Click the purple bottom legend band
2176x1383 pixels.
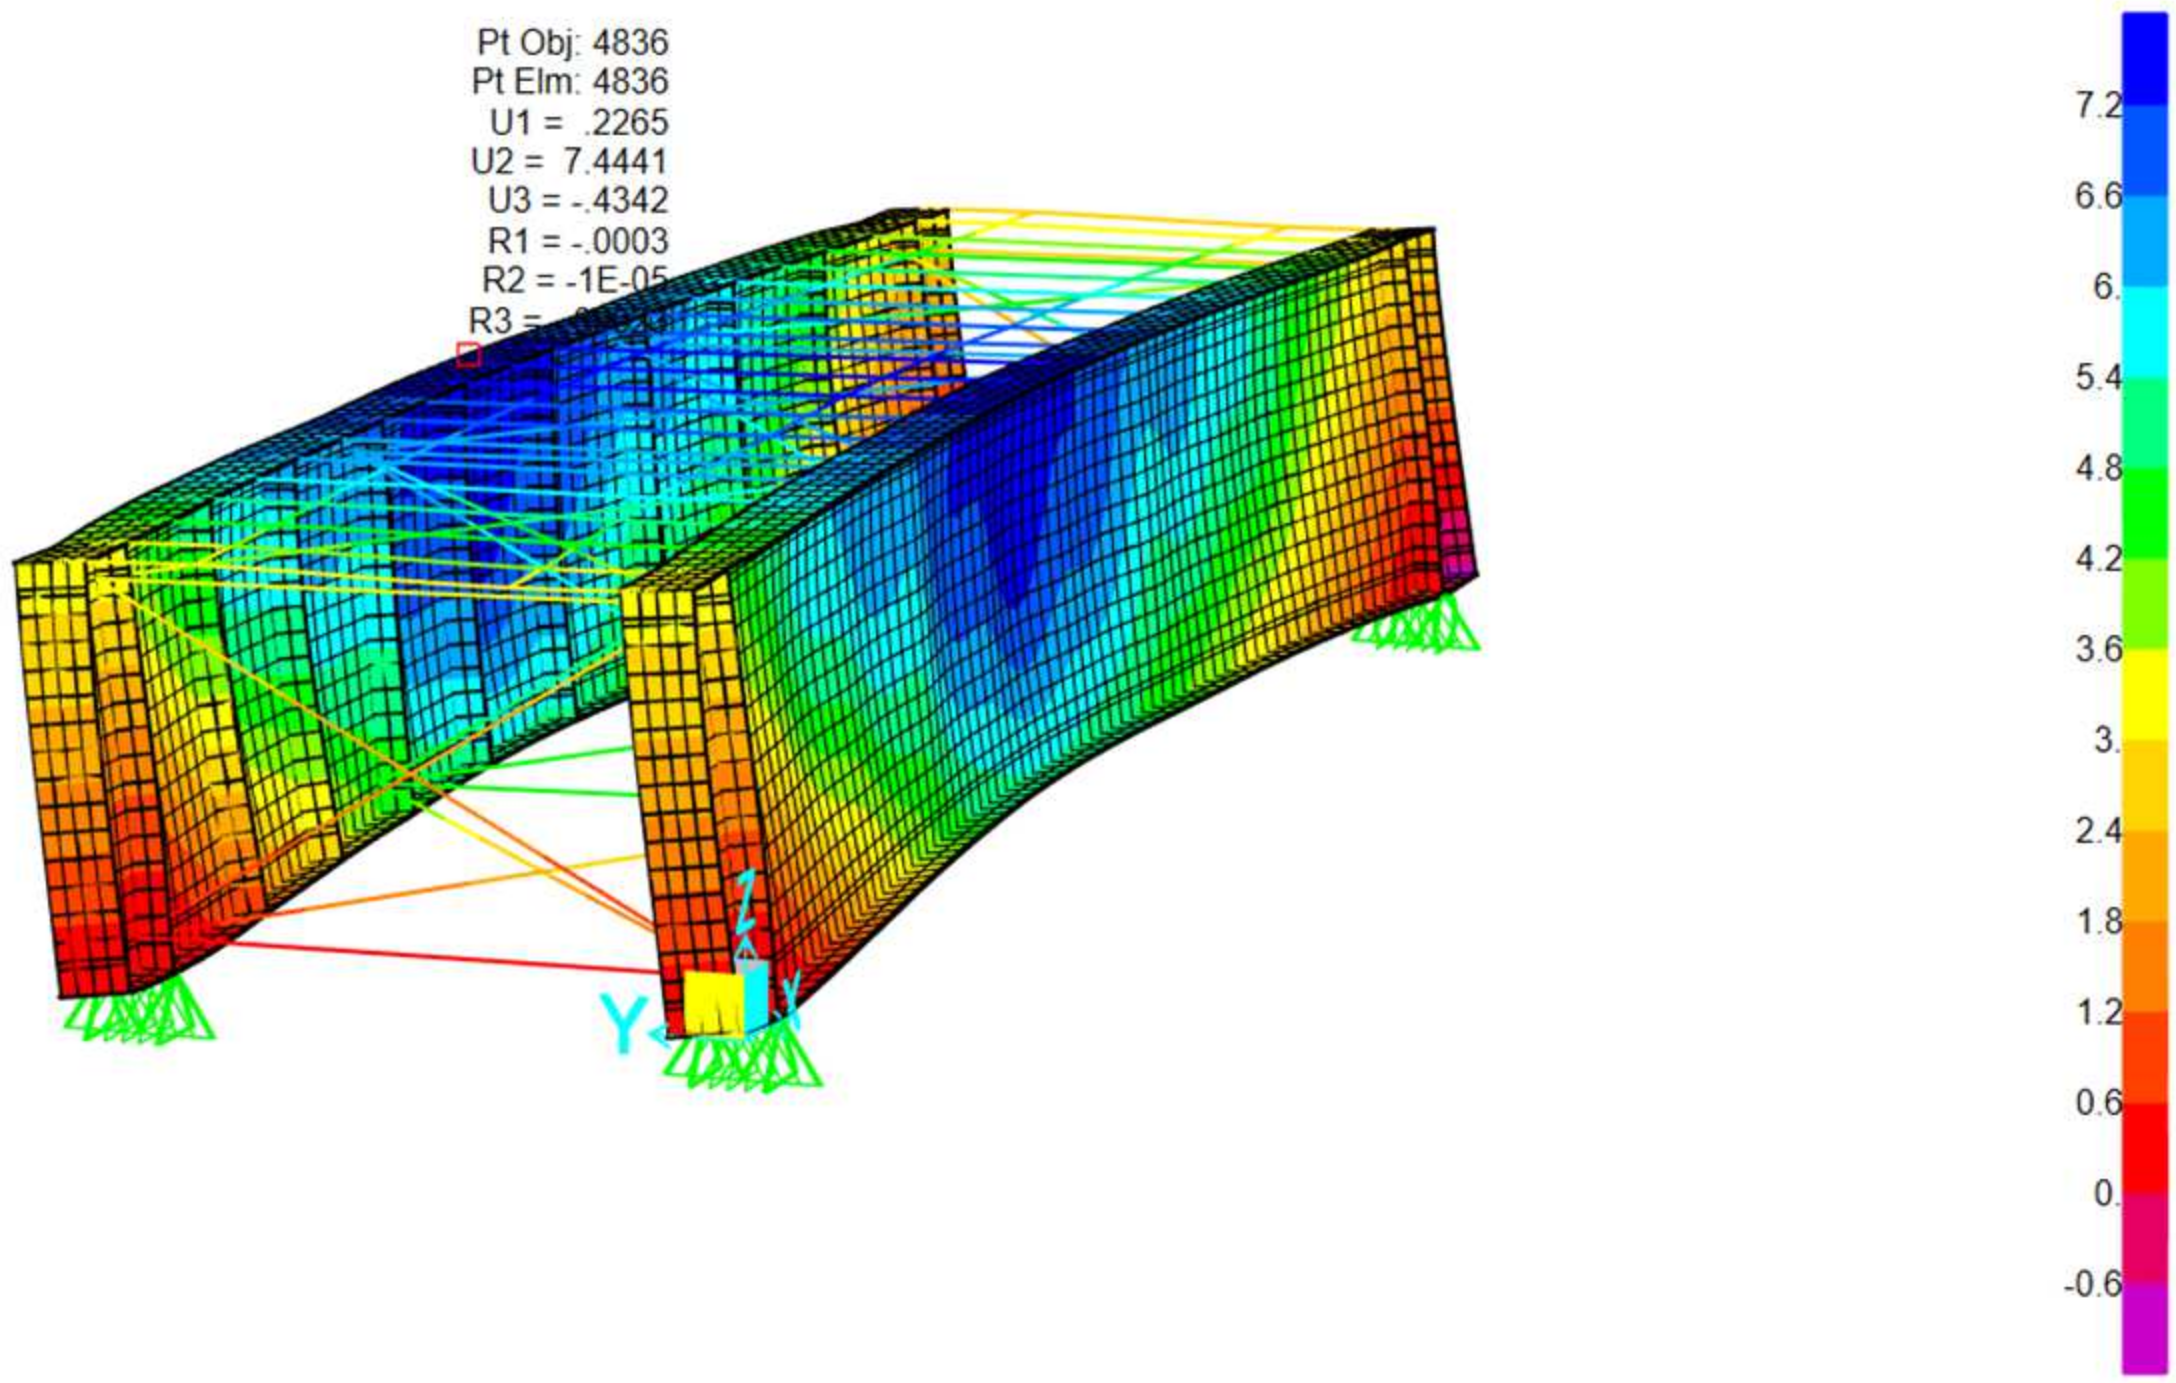tap(2144, 1328)
